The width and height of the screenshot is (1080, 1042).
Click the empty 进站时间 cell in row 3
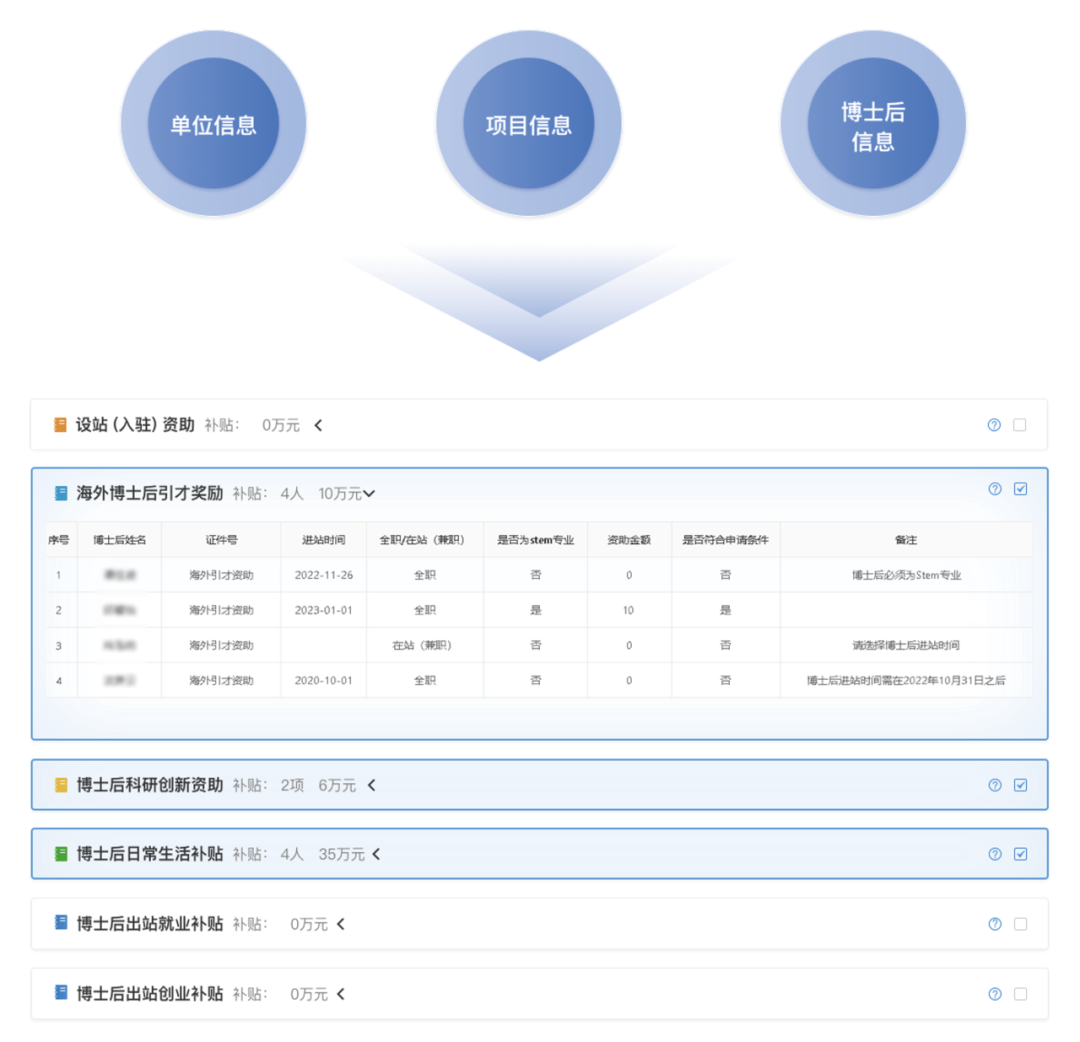click(323, 645)
